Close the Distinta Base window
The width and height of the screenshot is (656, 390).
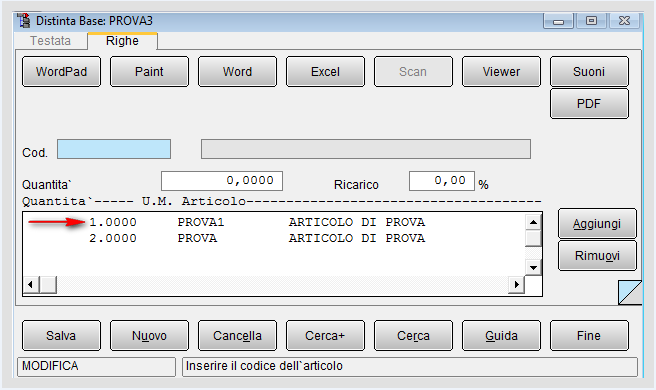click(624, 21)
